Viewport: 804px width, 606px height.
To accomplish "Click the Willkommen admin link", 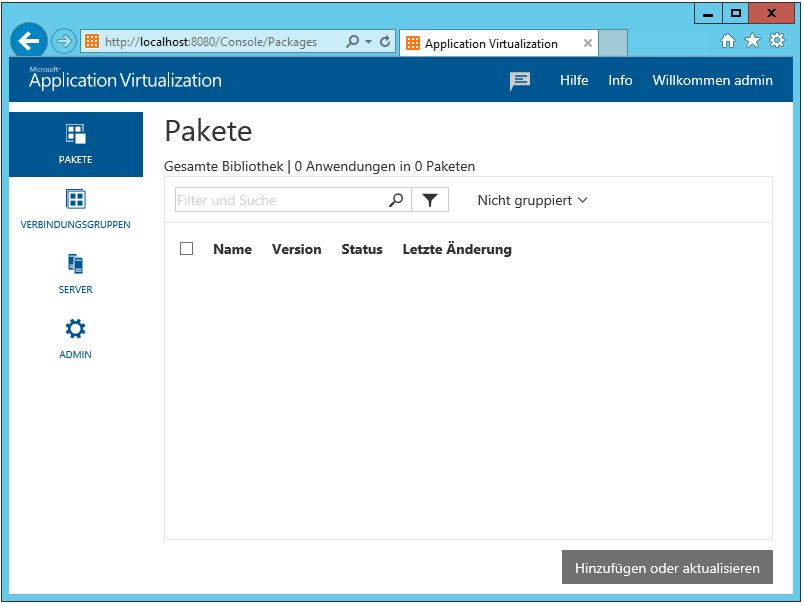I will coord(712,81).
